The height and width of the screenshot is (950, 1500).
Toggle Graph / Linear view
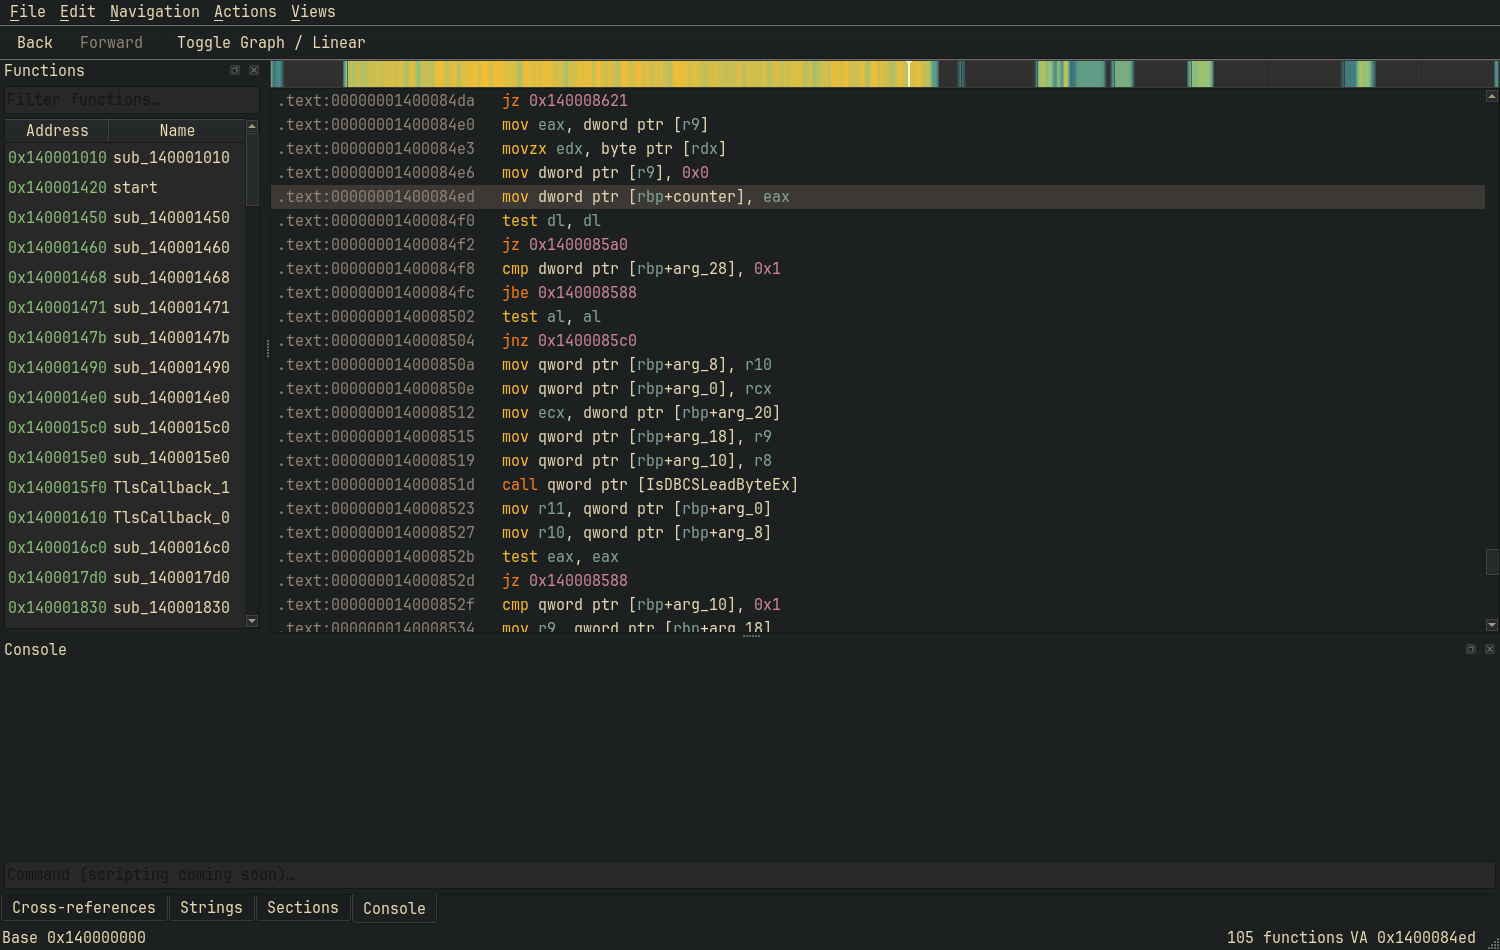[271, 43]
